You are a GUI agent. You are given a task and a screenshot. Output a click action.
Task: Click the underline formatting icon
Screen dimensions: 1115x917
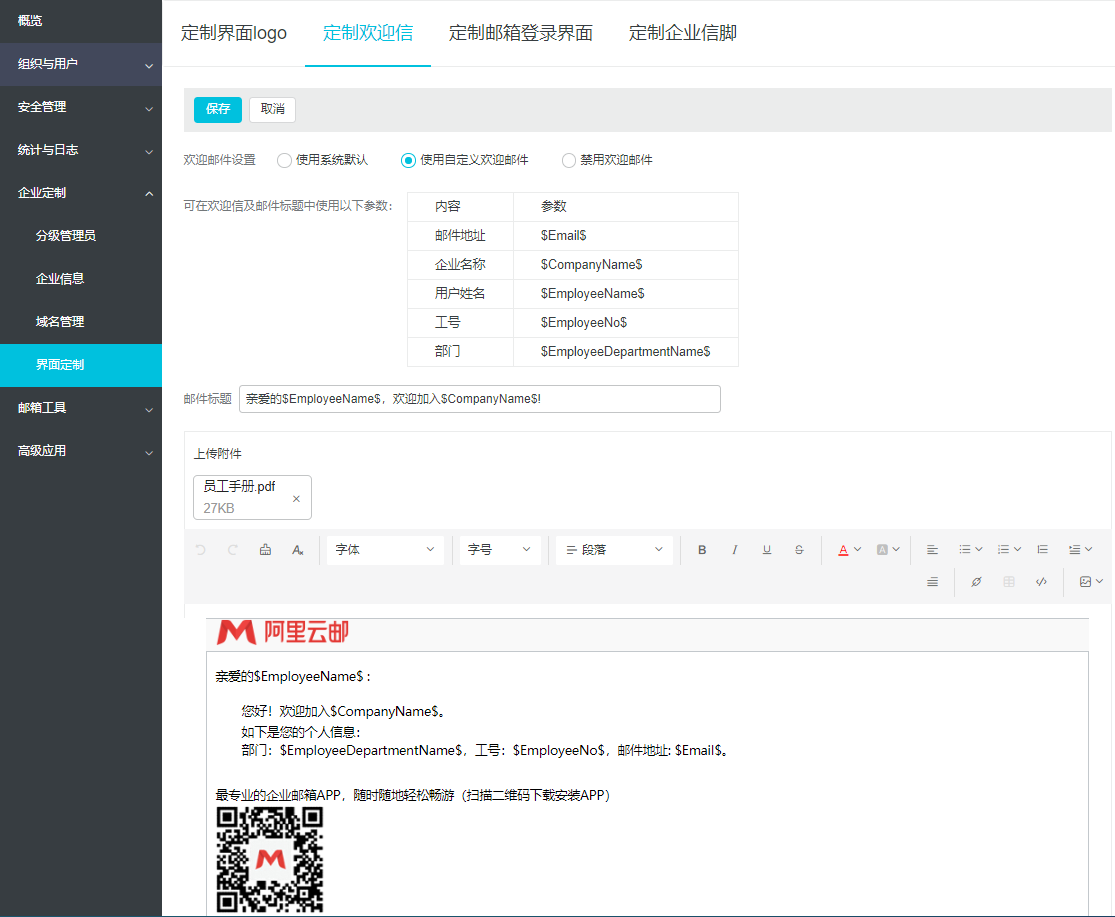767,550
